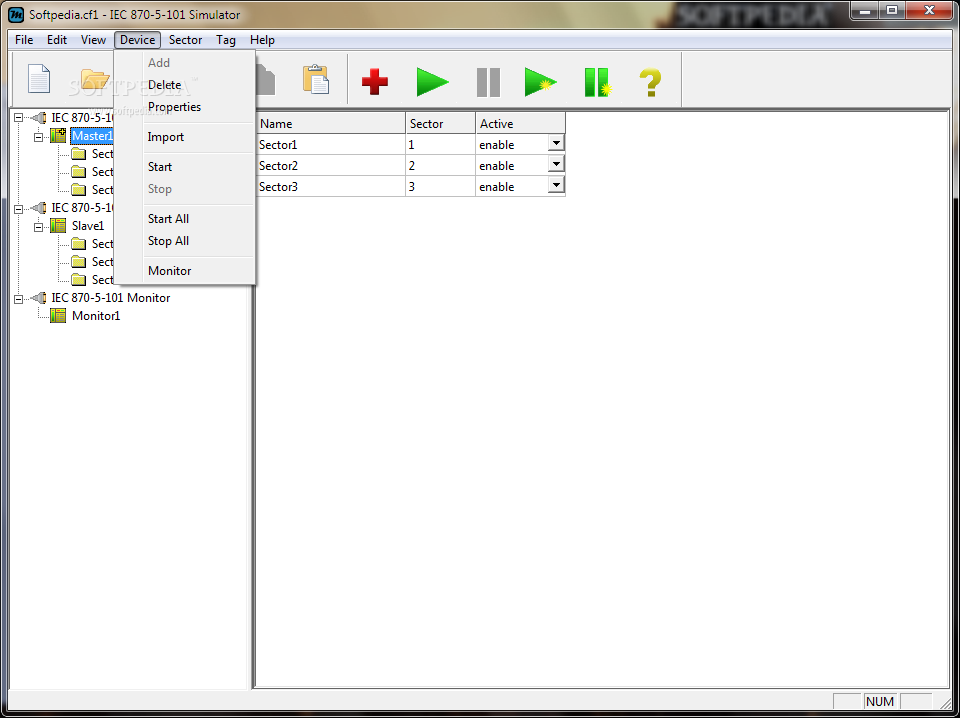Open the Sector menu
The height and width of the screenshot is (718, 960).
click(x=186, y=40)
